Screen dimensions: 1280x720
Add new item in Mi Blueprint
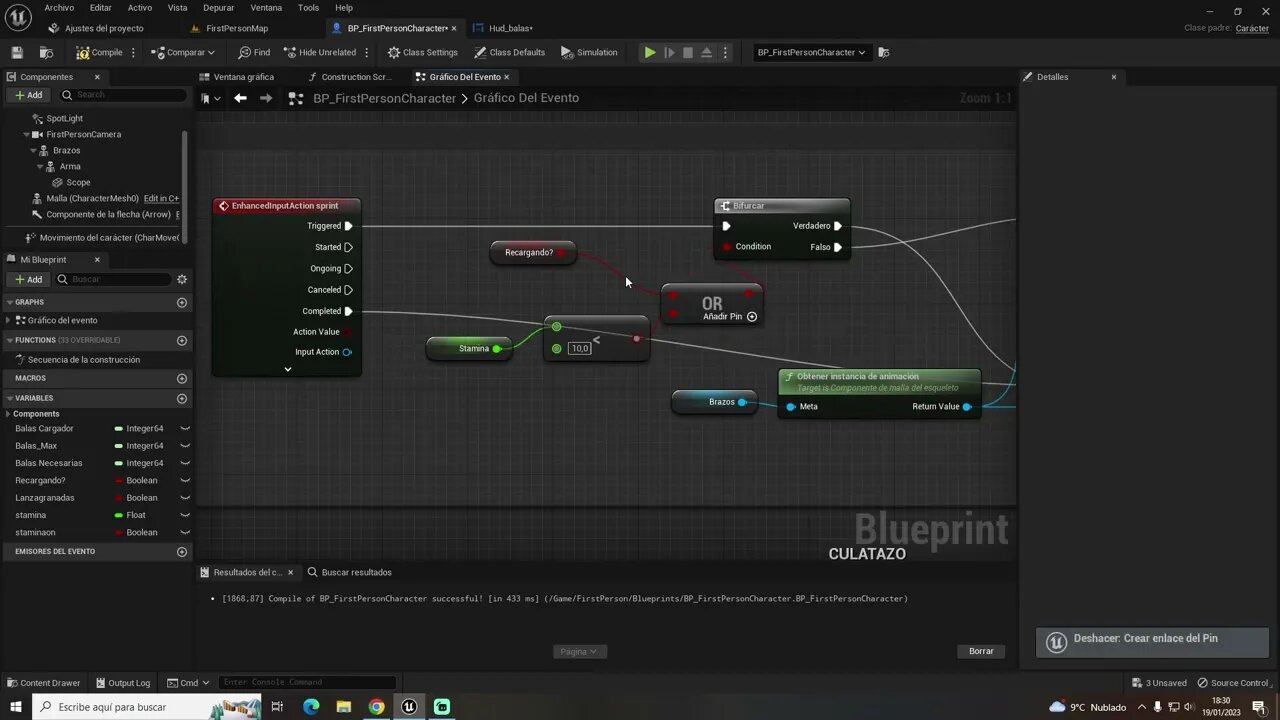point(29,279)
